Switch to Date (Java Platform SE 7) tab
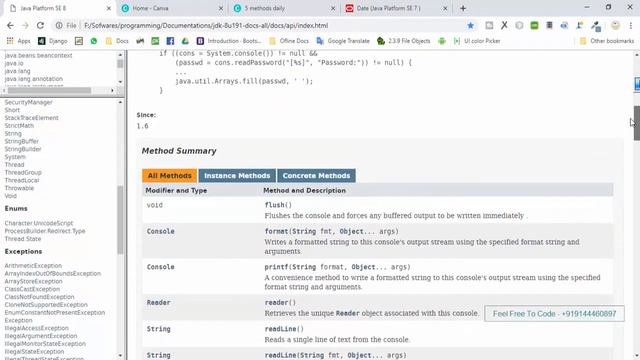Screen dimensions: 640x360 click(x=396, y=8)
